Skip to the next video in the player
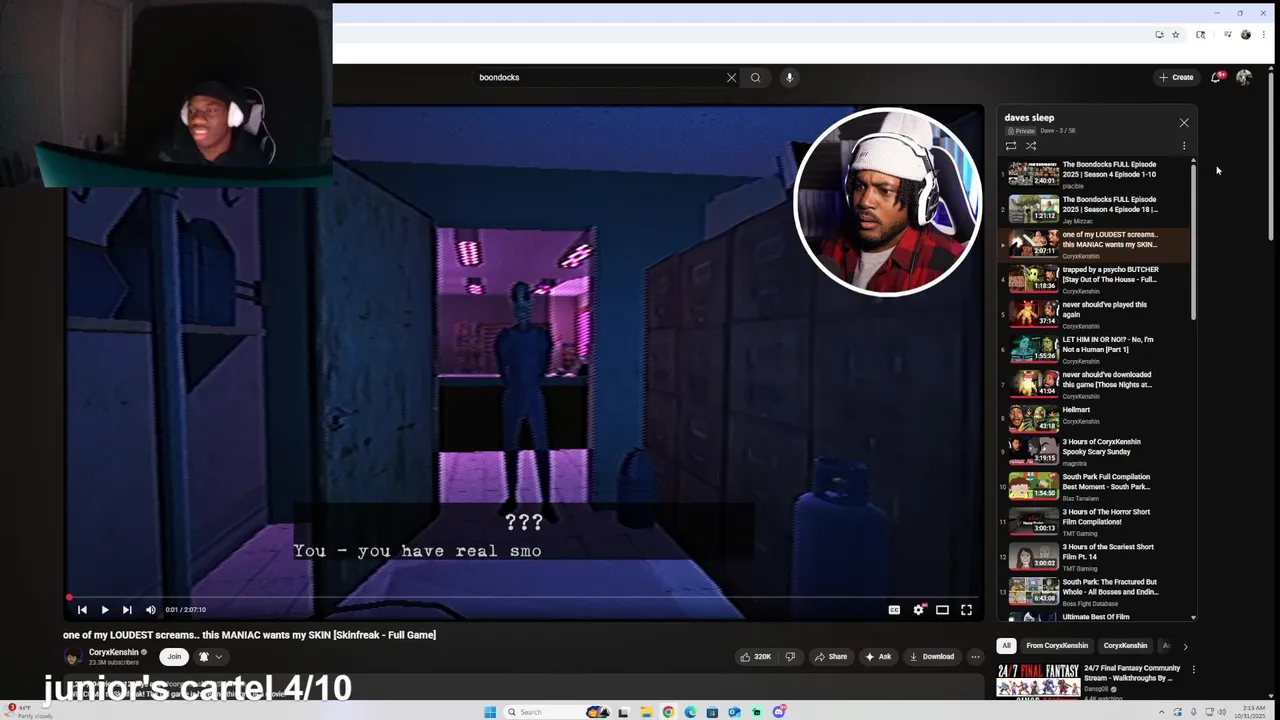Screen dimensions: 1280x720 [x=127, y=610]
